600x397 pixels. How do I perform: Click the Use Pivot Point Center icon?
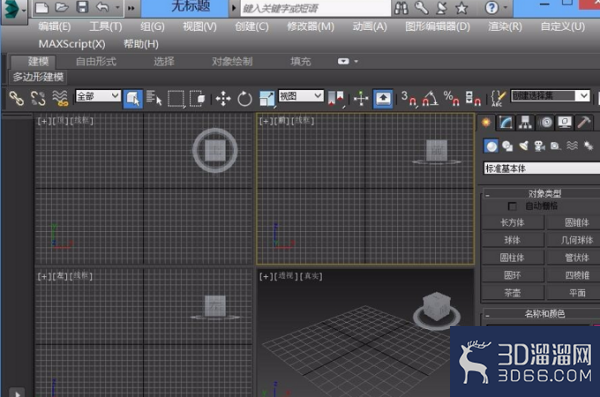click(x=336, y=99)
